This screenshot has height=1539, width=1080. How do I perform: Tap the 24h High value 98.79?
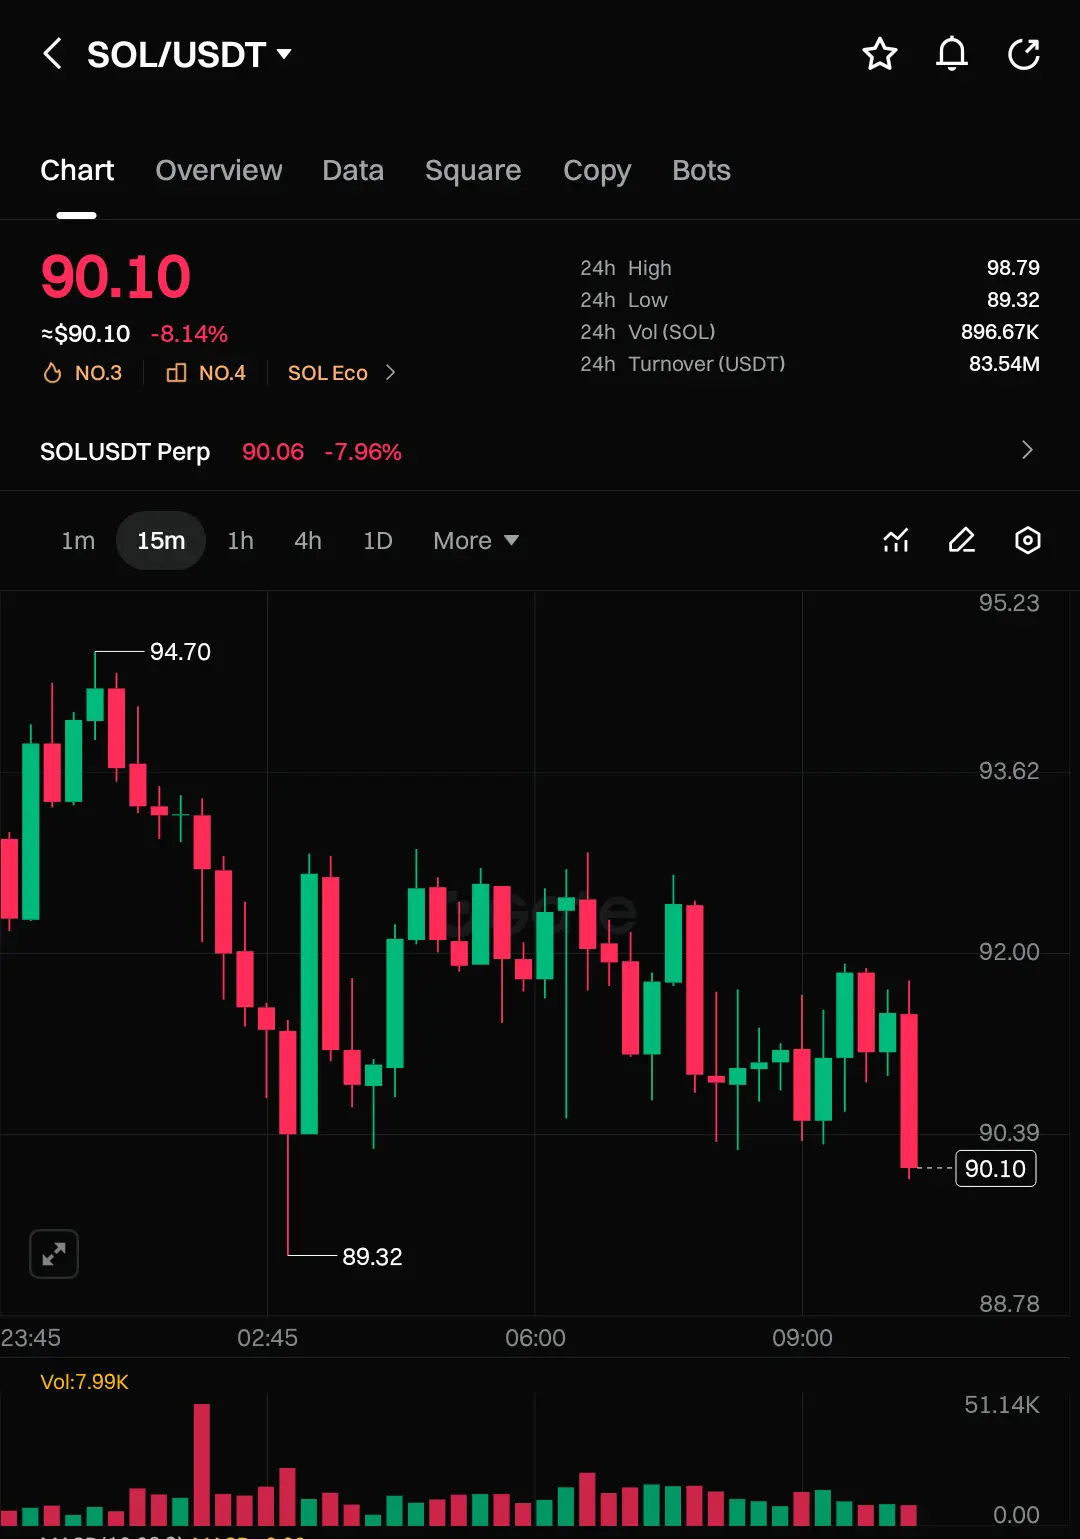click(x=1013, y=268)
